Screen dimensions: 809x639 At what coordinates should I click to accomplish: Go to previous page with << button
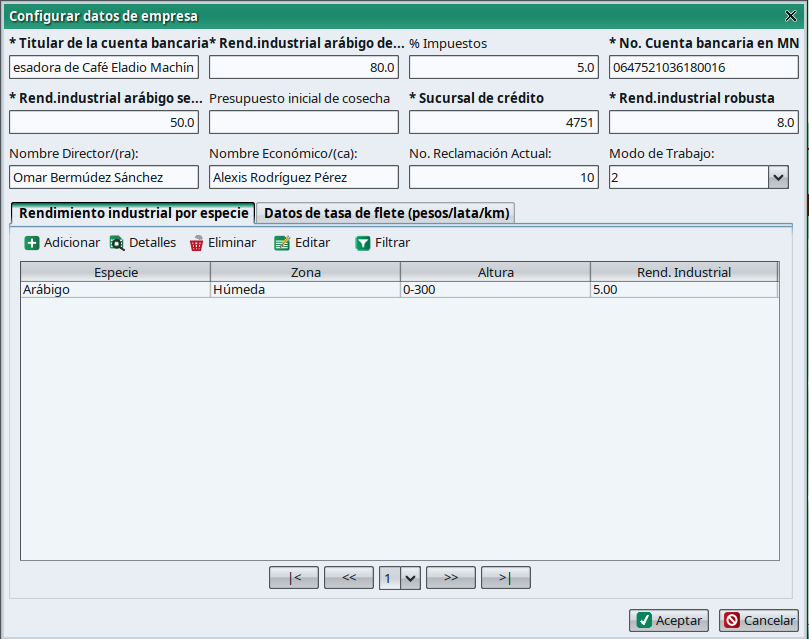click(x=349, y=578)
